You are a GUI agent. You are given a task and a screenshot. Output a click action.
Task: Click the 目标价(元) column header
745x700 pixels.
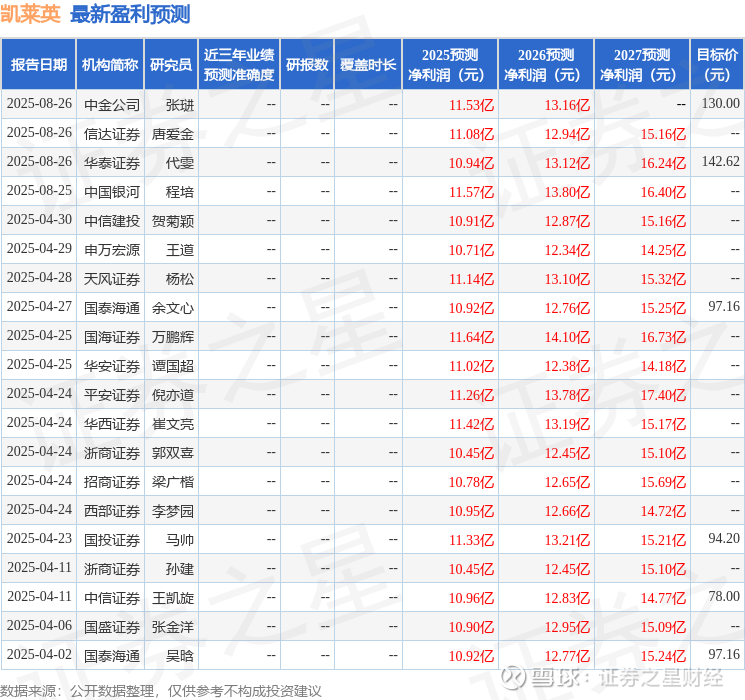(x=716, y=65)
